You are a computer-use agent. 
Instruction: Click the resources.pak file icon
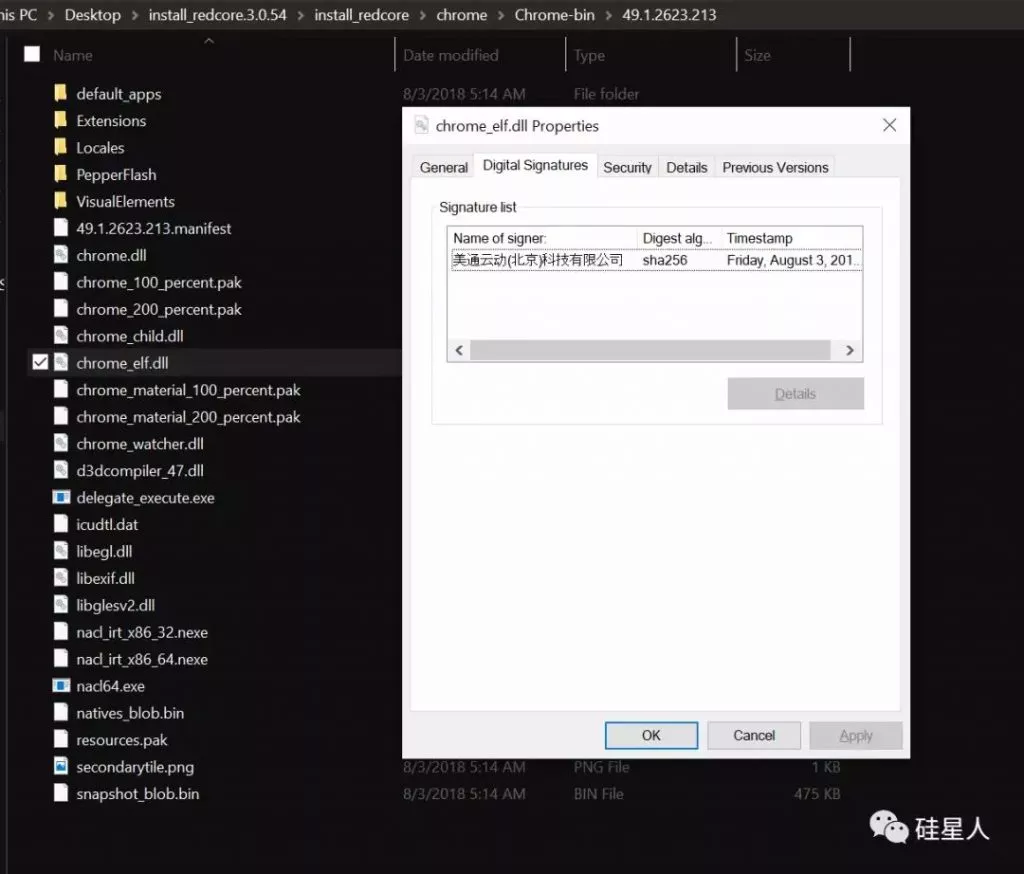pos(61,739)
